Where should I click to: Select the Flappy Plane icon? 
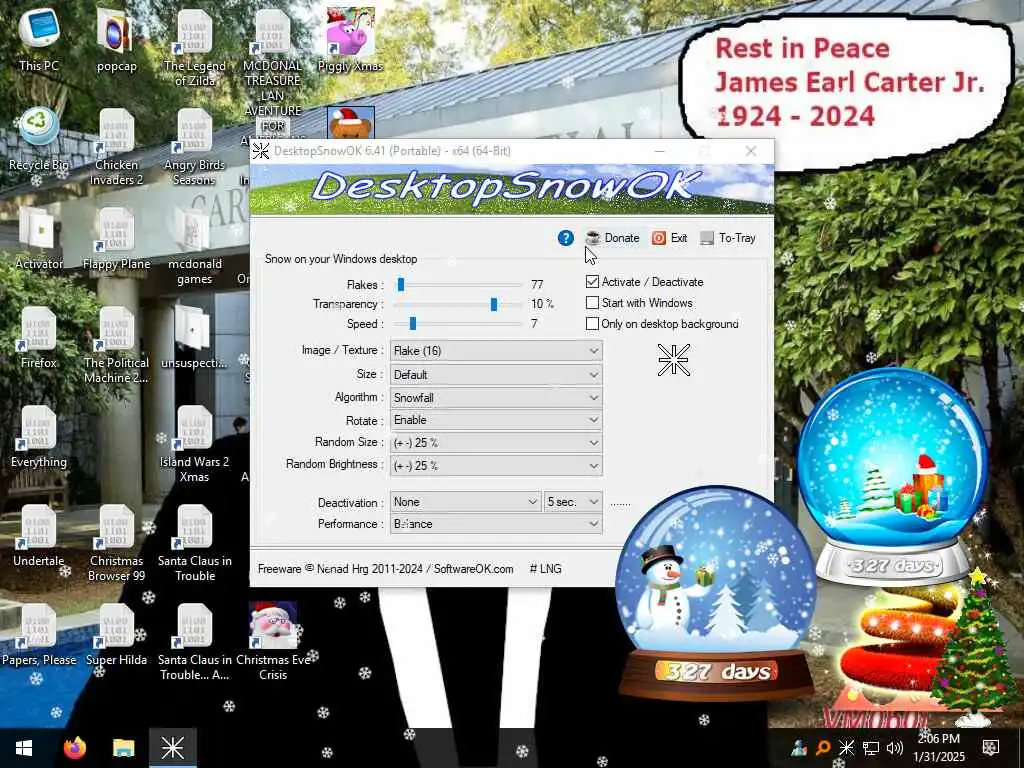116,238
